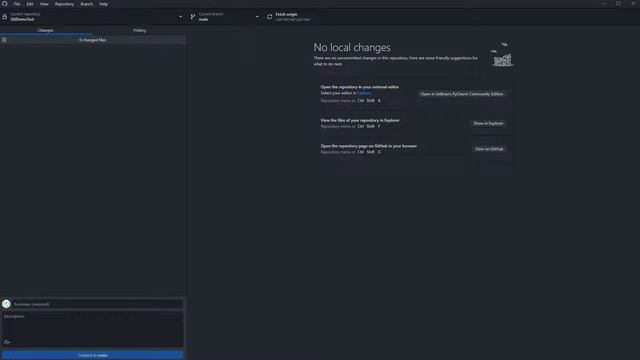This screenshot has height=360, width=640.
Task: Click the Show in Explorer button
Action: [488, 123]
